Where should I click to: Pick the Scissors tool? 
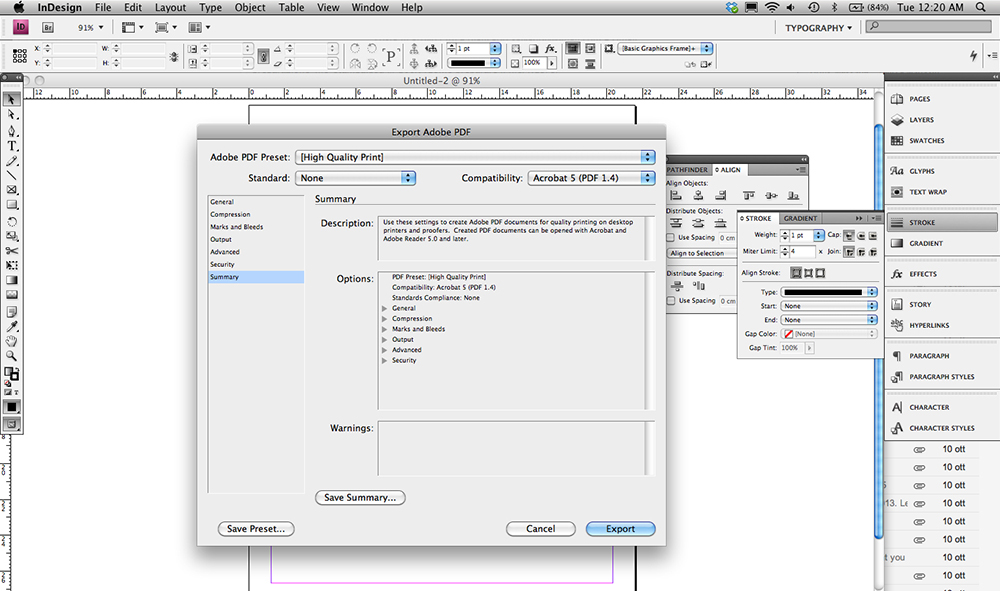[x=12, y=250]
